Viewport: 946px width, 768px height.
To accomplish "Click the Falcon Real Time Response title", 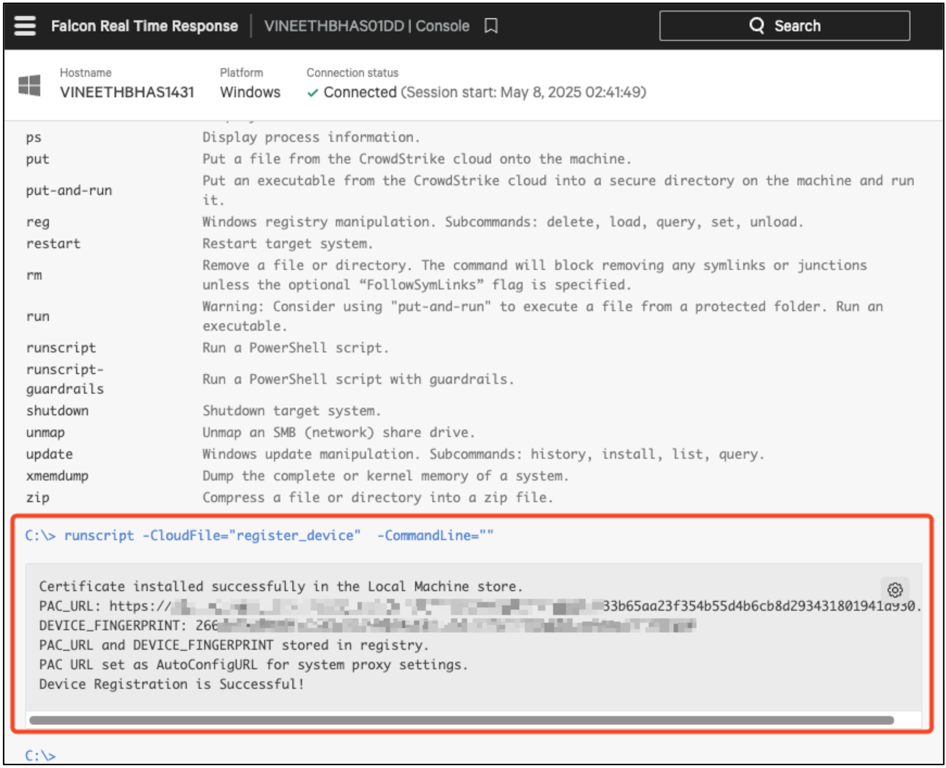I will pos(144,26).
